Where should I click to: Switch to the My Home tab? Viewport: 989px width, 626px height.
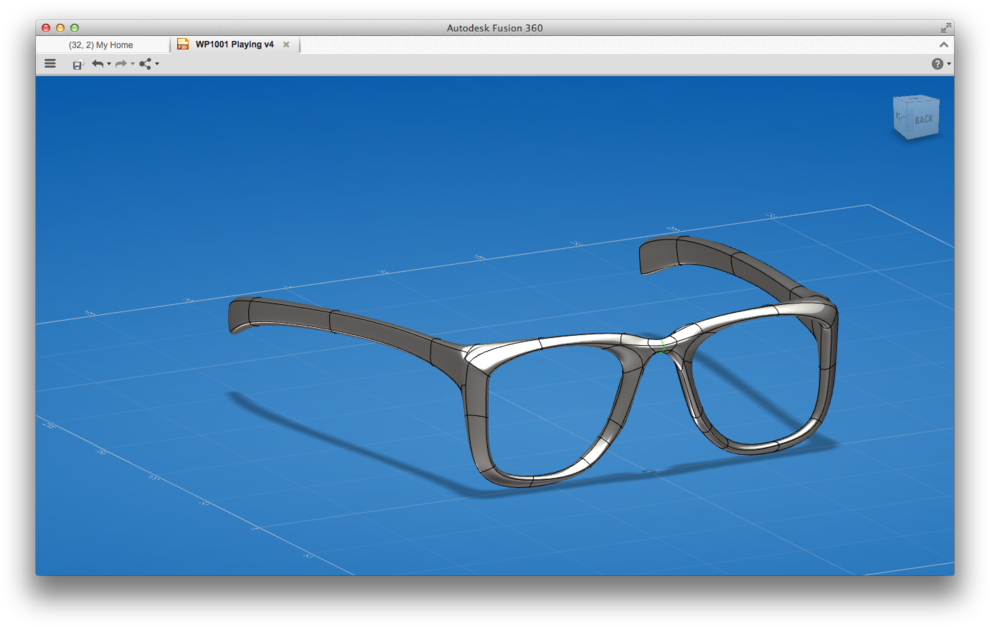[100, 45]
